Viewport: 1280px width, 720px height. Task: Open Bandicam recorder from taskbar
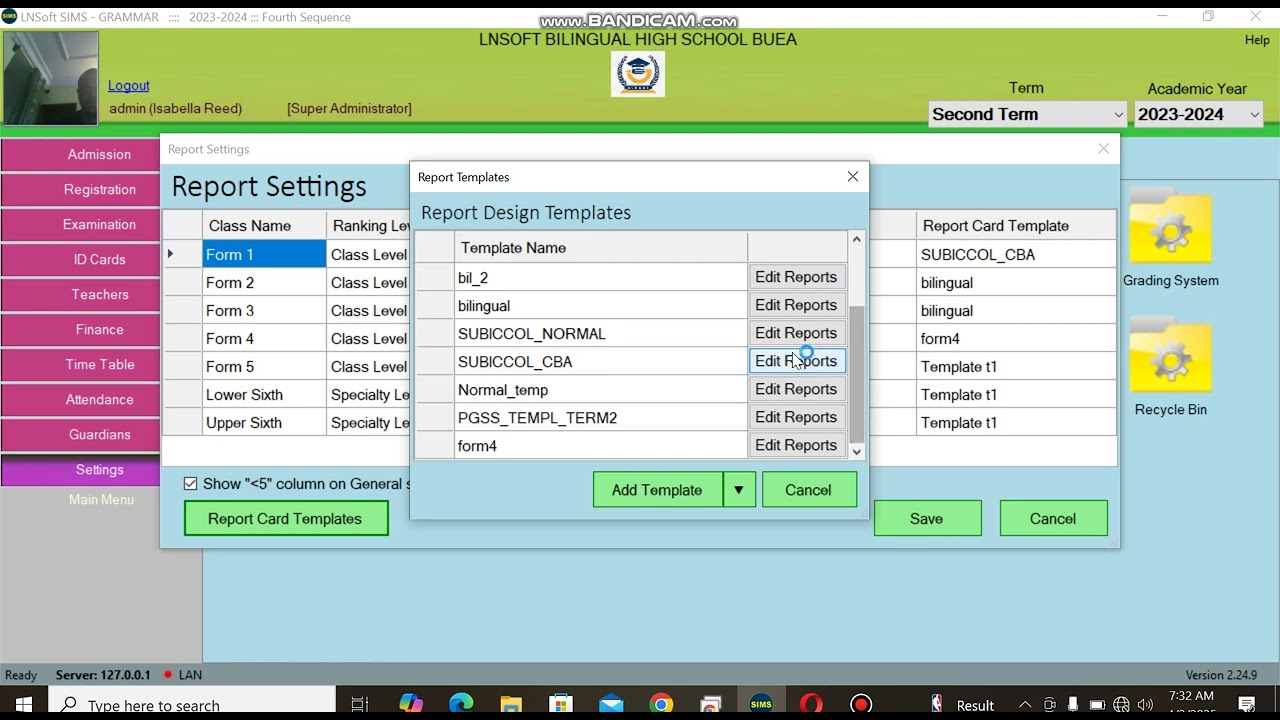coord(861,704)
